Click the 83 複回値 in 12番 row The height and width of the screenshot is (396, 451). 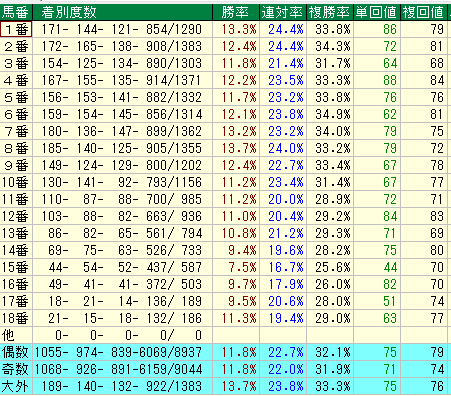tap(424, 216)
